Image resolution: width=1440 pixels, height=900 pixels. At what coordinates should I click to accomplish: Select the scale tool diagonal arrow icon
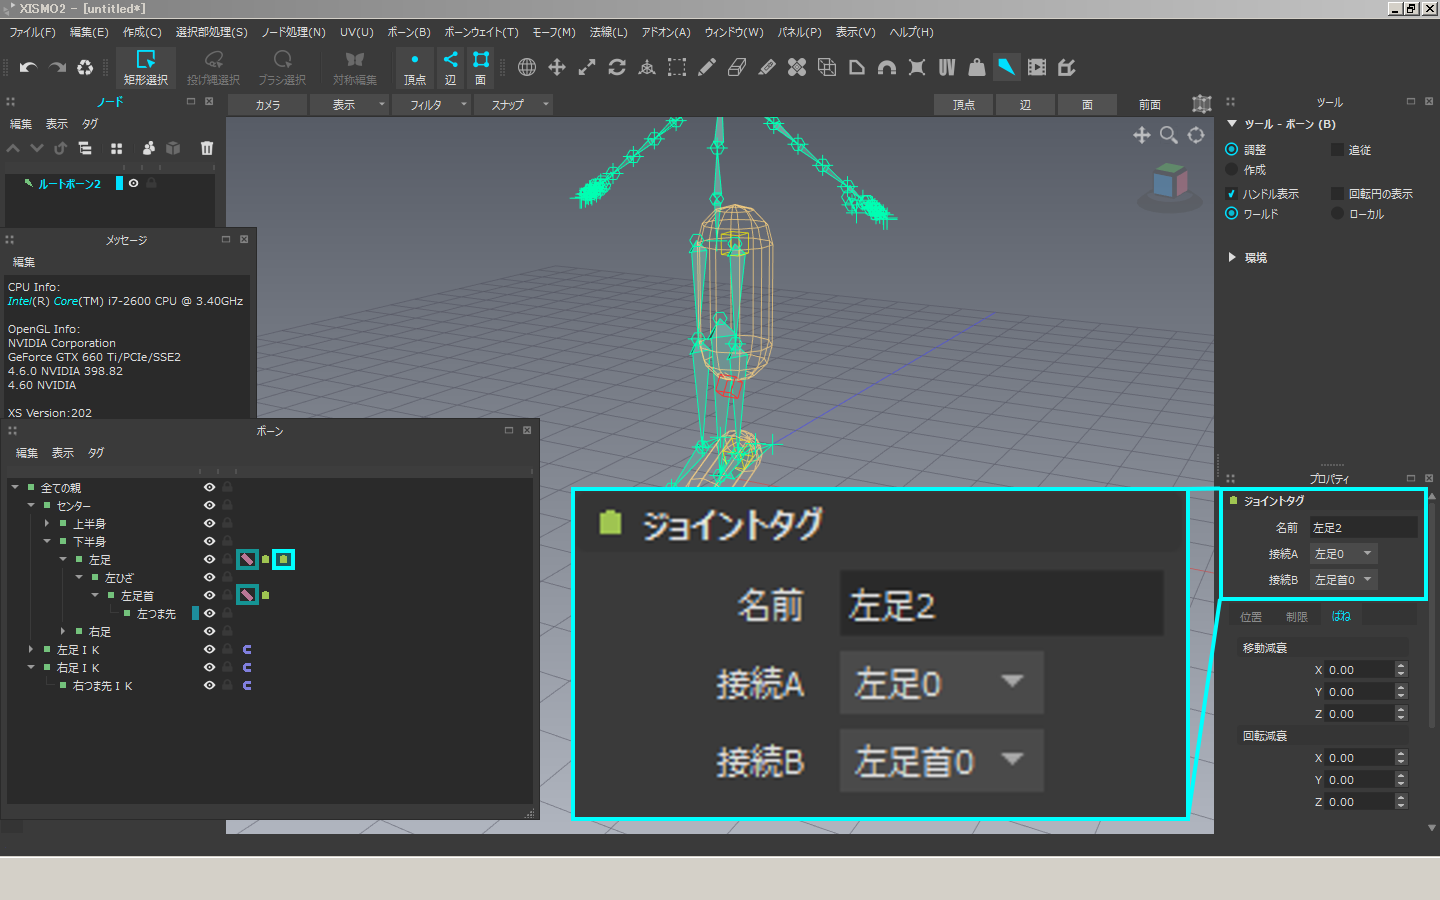coord(587,67)
